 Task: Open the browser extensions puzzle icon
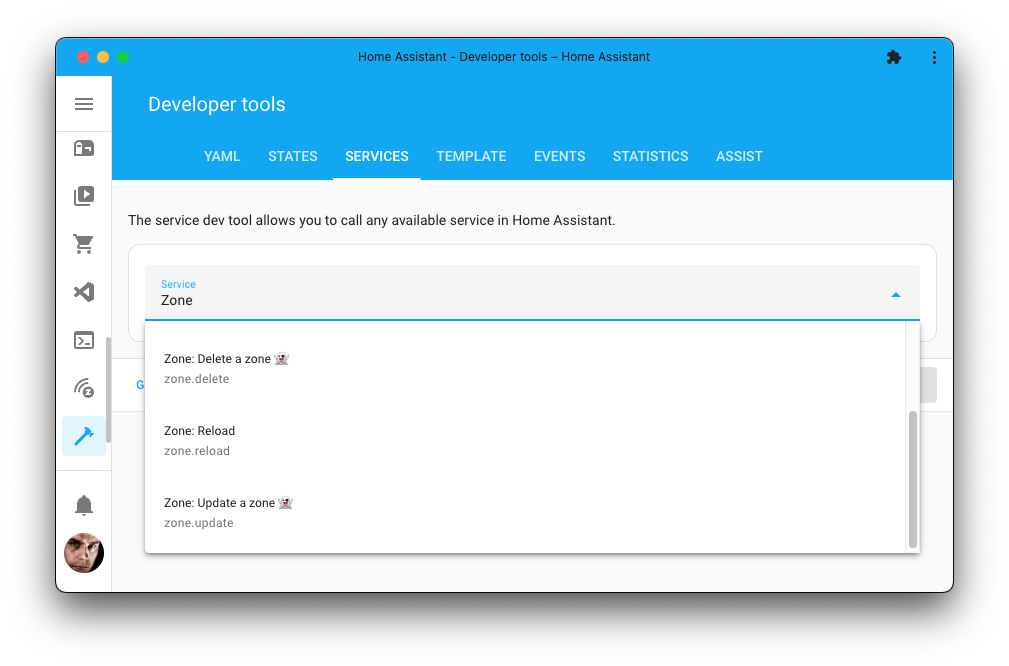893,57
